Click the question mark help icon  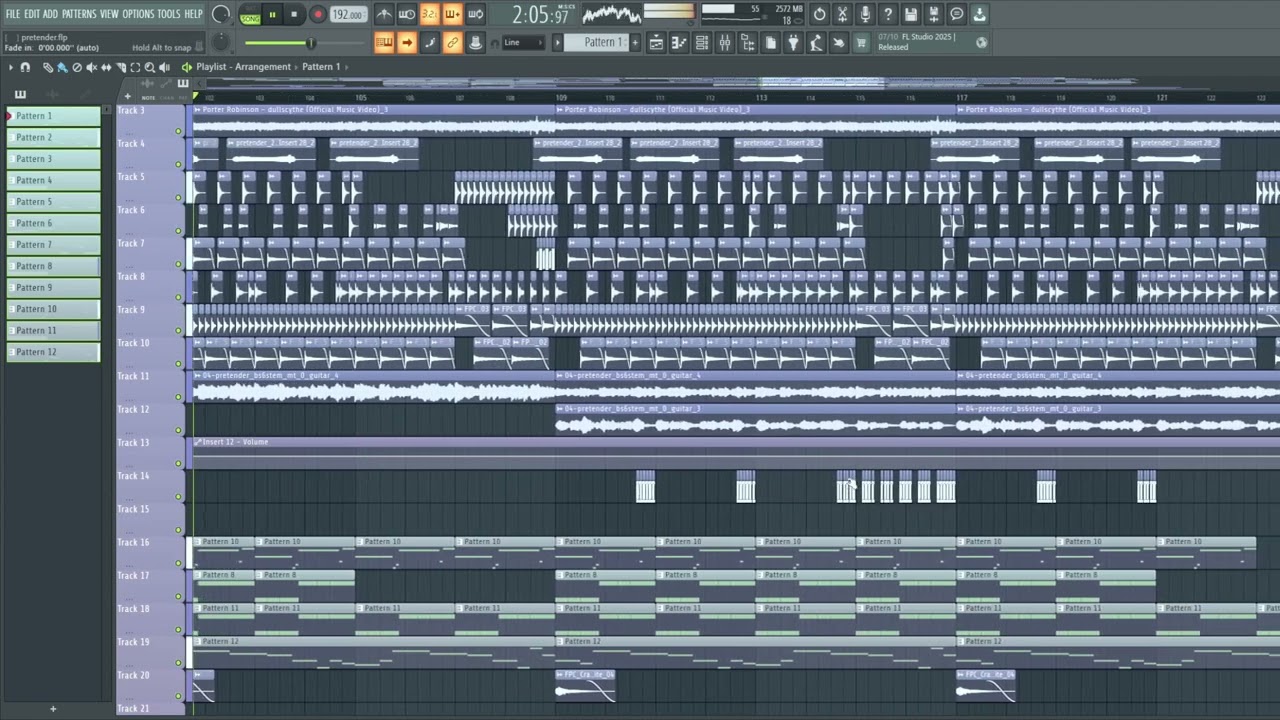pyautogui.click(x=888, y=14)
